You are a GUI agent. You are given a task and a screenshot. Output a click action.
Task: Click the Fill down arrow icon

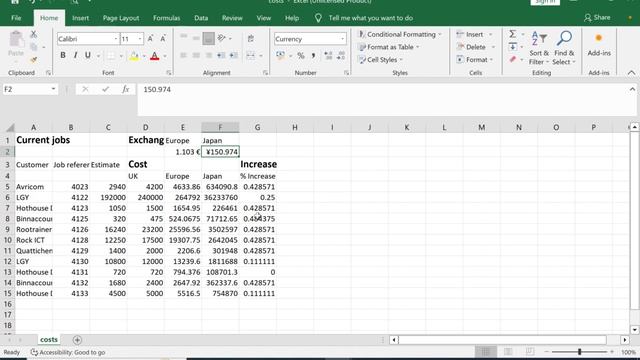[x=513, y=47]
